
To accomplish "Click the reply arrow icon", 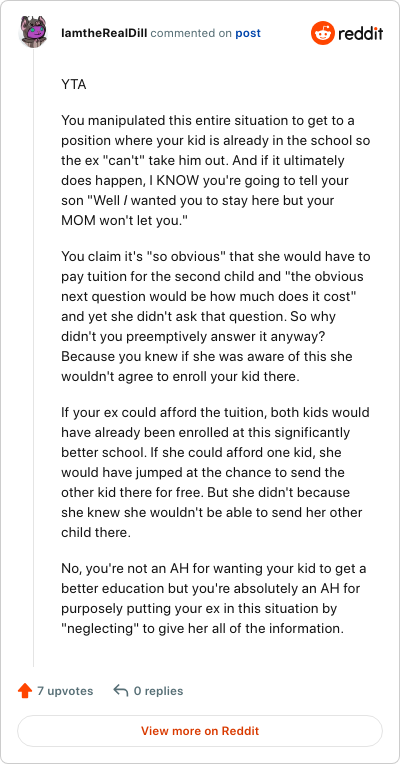I will (x=120, y=690).
